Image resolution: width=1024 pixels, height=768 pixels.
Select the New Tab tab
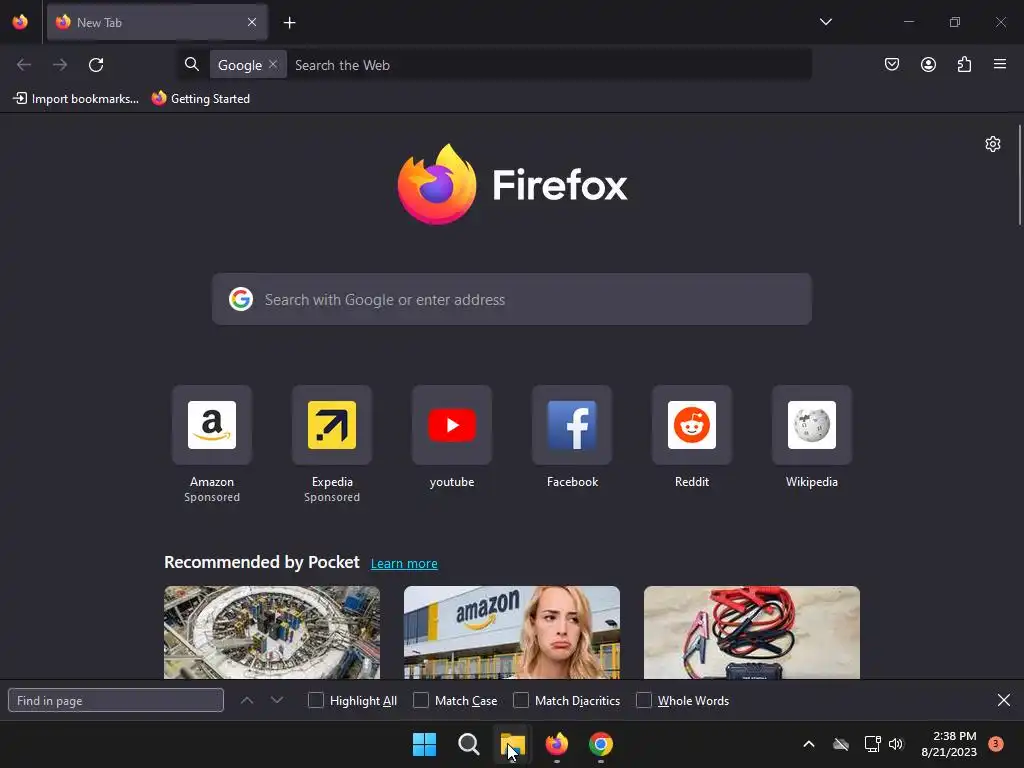click(157, 22)
